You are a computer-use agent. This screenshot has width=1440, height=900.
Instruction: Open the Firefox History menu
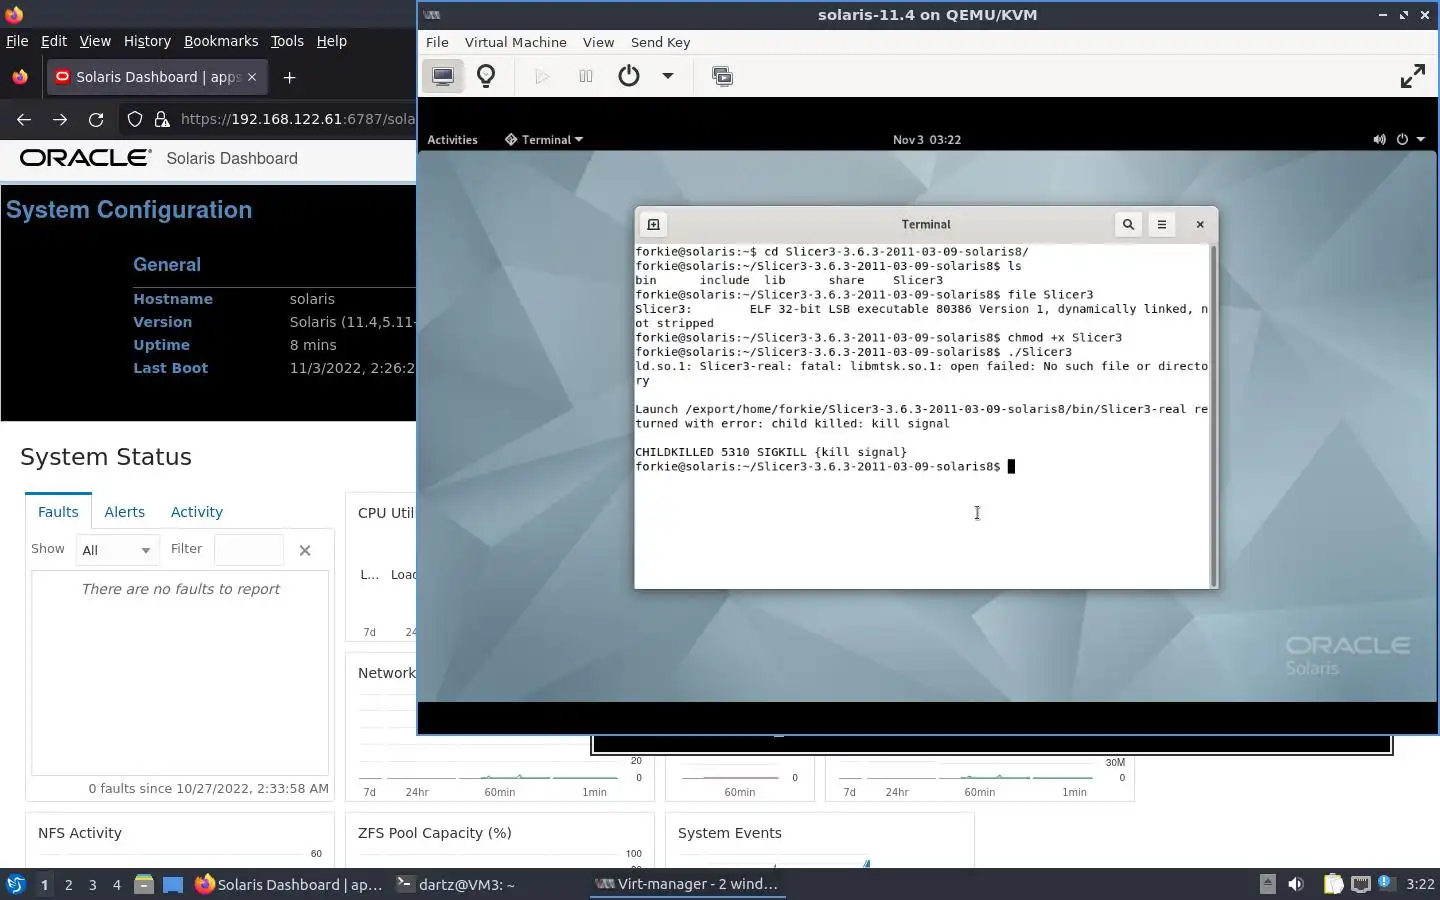pyautogui.click(x=147, y=41)
